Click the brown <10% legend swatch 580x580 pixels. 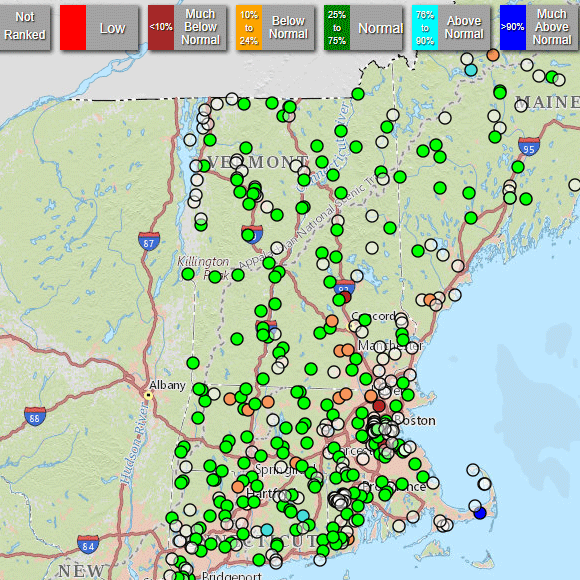161,28
